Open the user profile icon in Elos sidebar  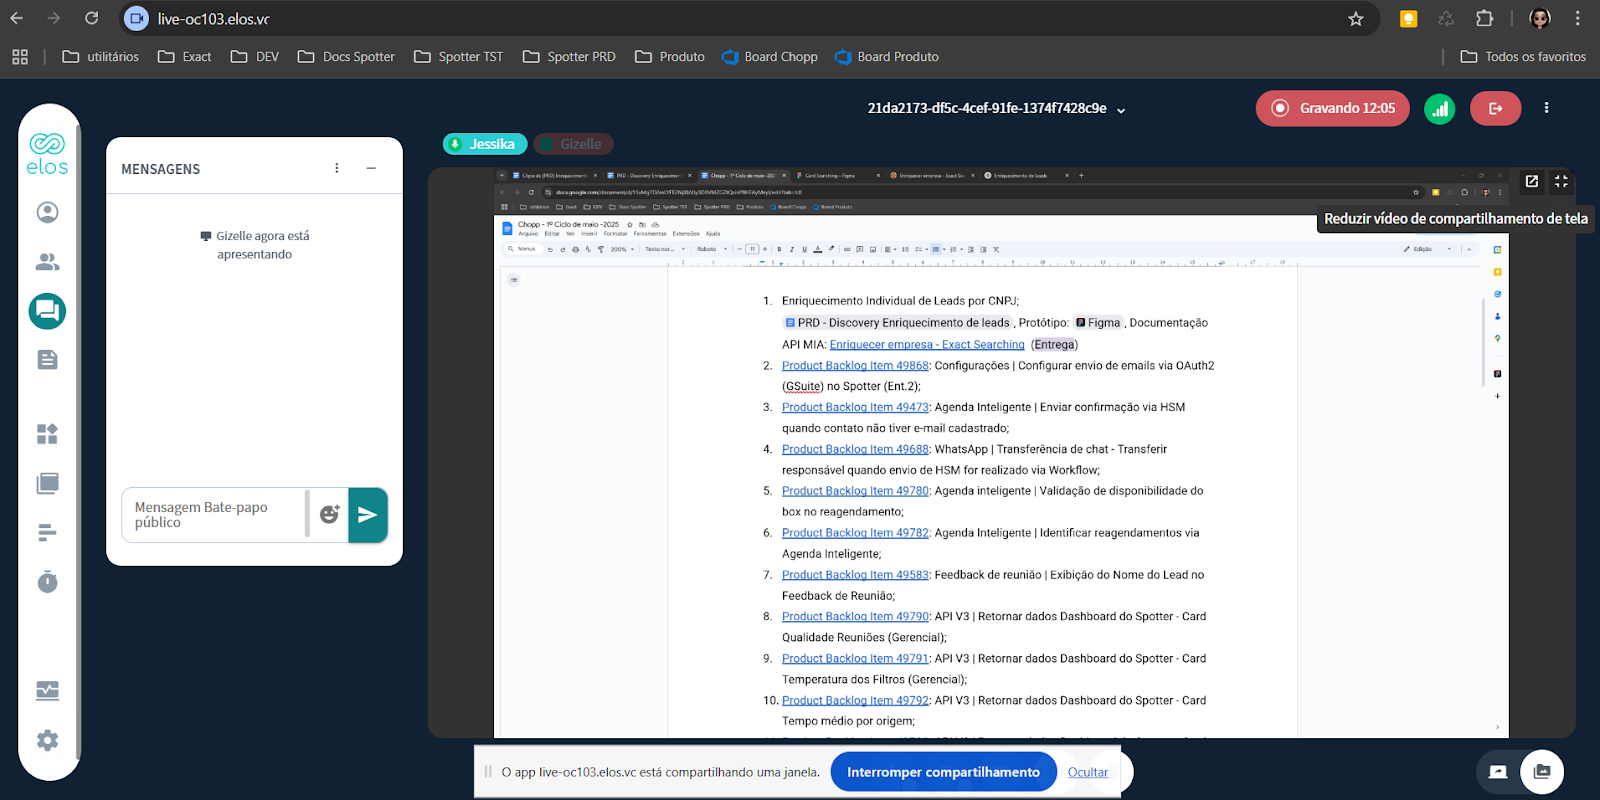pos(47,212)
